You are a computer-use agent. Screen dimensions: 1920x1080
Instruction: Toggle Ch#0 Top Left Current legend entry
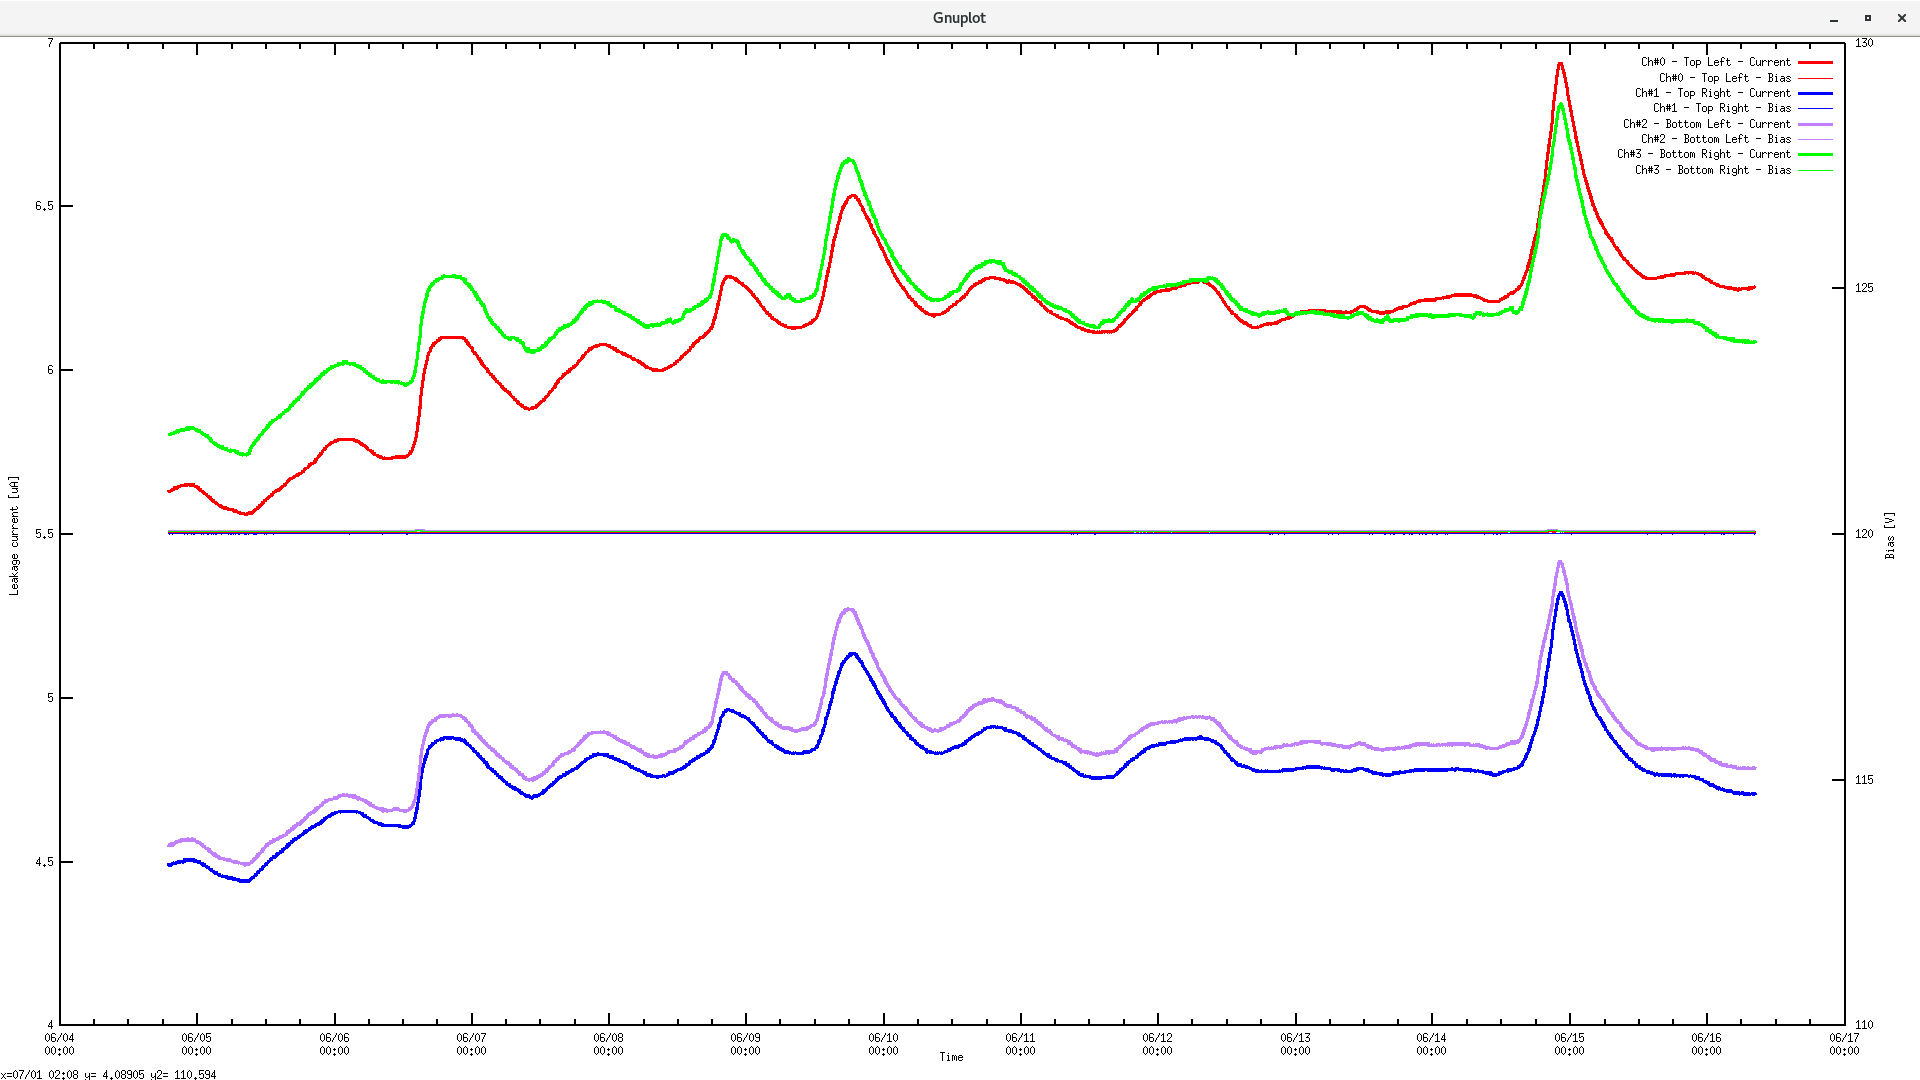tap(1715, 62)
